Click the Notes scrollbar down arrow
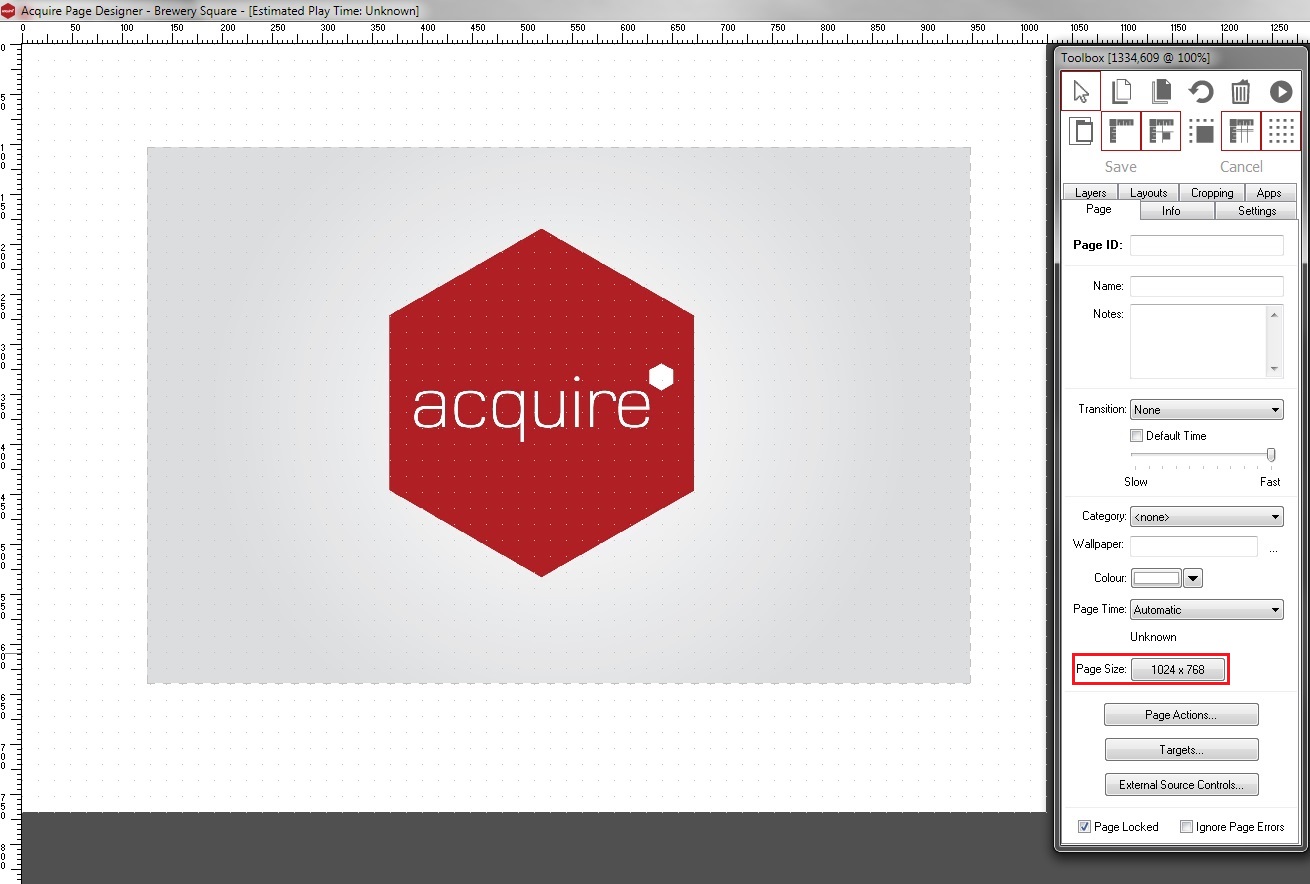 [1275, 369]
